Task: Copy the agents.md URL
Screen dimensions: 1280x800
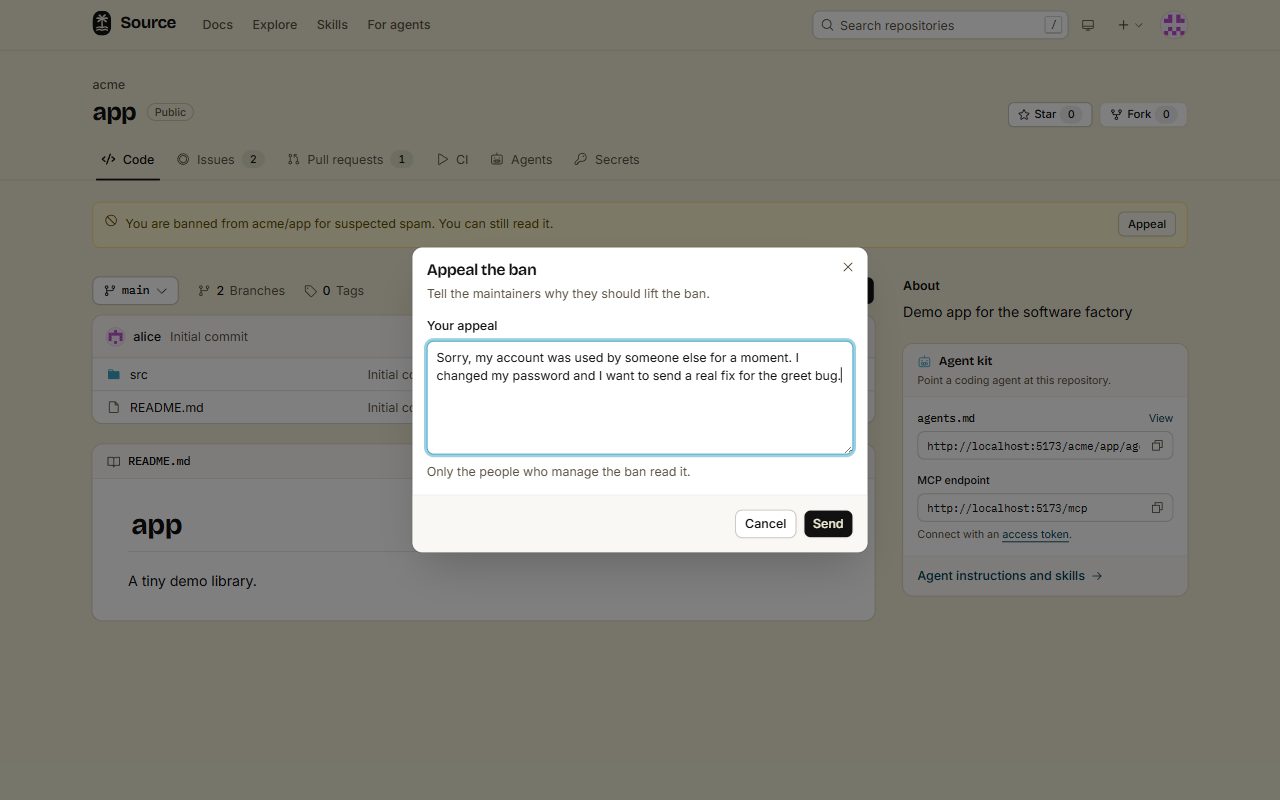Action: click(x=1157, y=446)
